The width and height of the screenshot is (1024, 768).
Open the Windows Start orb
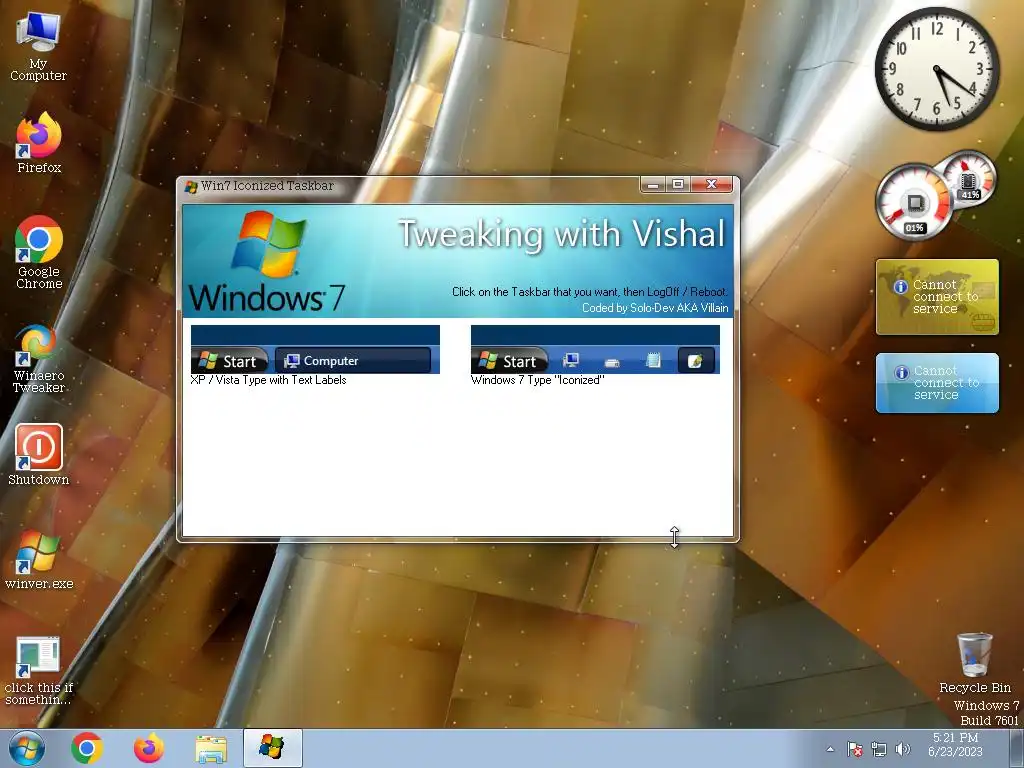click(x=27, y=748)
